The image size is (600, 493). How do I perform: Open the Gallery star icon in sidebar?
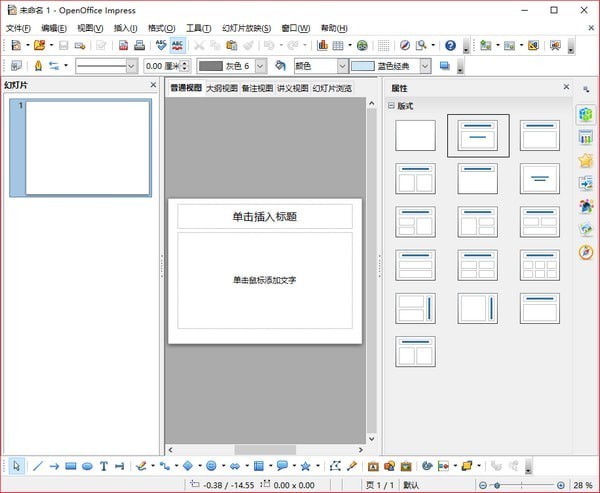(x=585, y=160)
